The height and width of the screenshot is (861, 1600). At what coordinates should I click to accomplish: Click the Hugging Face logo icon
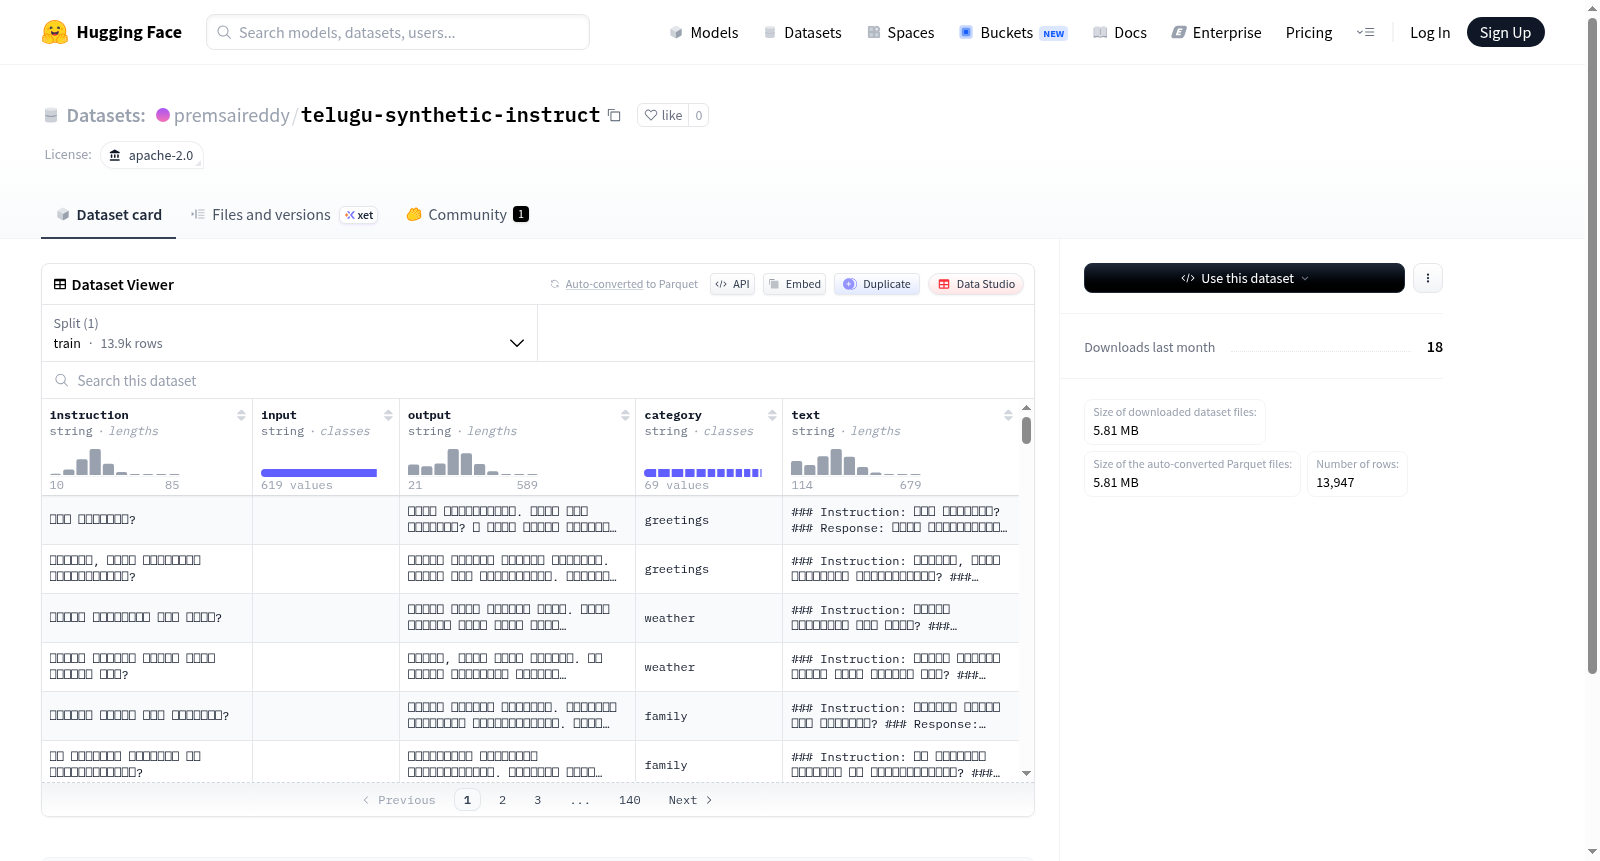54,32
